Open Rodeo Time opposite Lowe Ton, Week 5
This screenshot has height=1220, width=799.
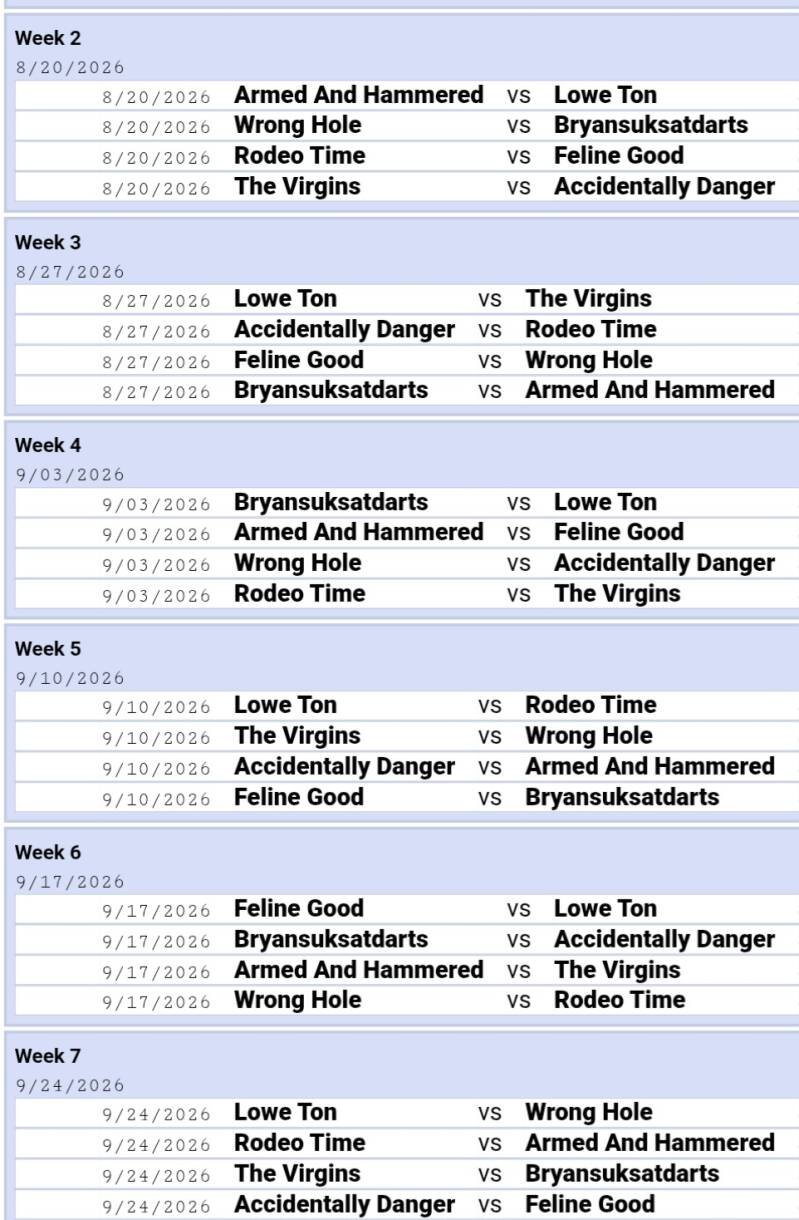591,705
